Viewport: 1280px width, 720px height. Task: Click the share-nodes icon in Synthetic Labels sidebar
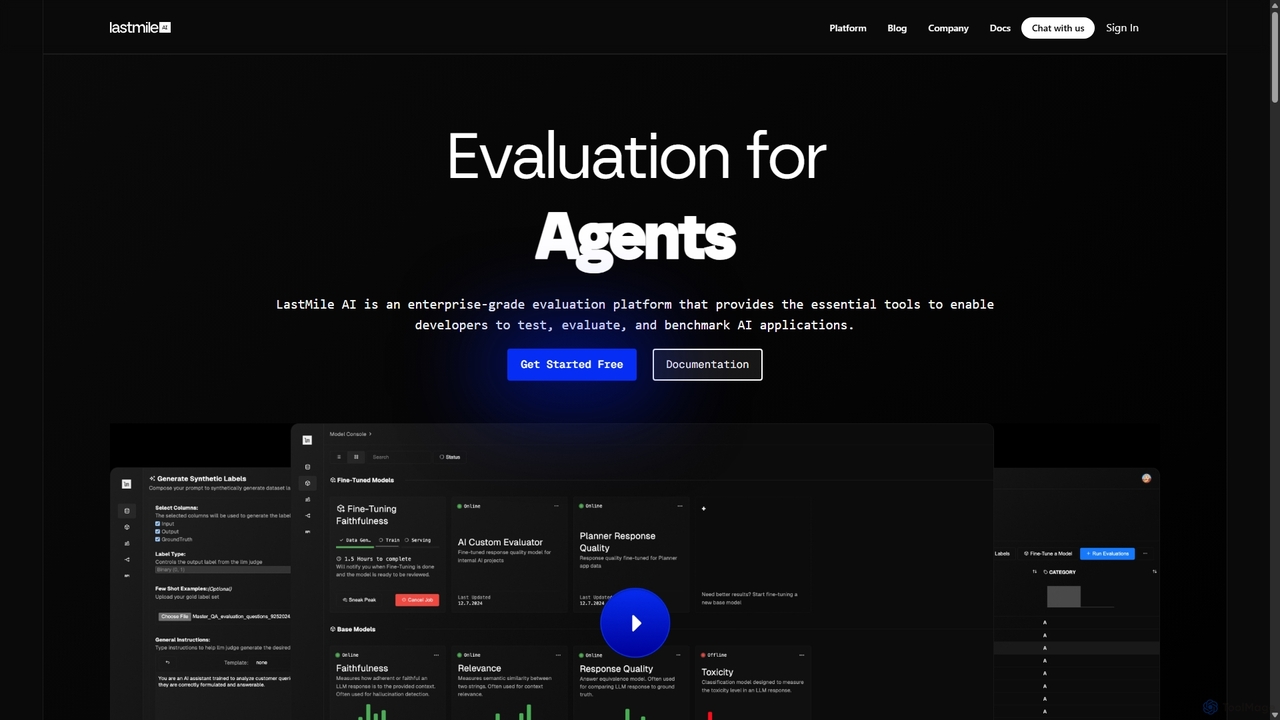127,560
